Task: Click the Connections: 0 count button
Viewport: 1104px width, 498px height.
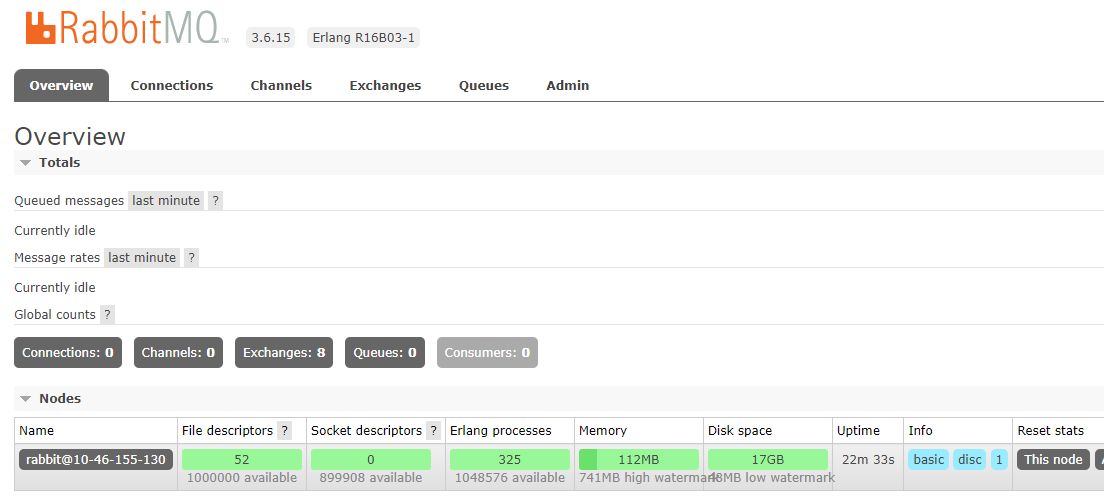Action: point(68,352)
